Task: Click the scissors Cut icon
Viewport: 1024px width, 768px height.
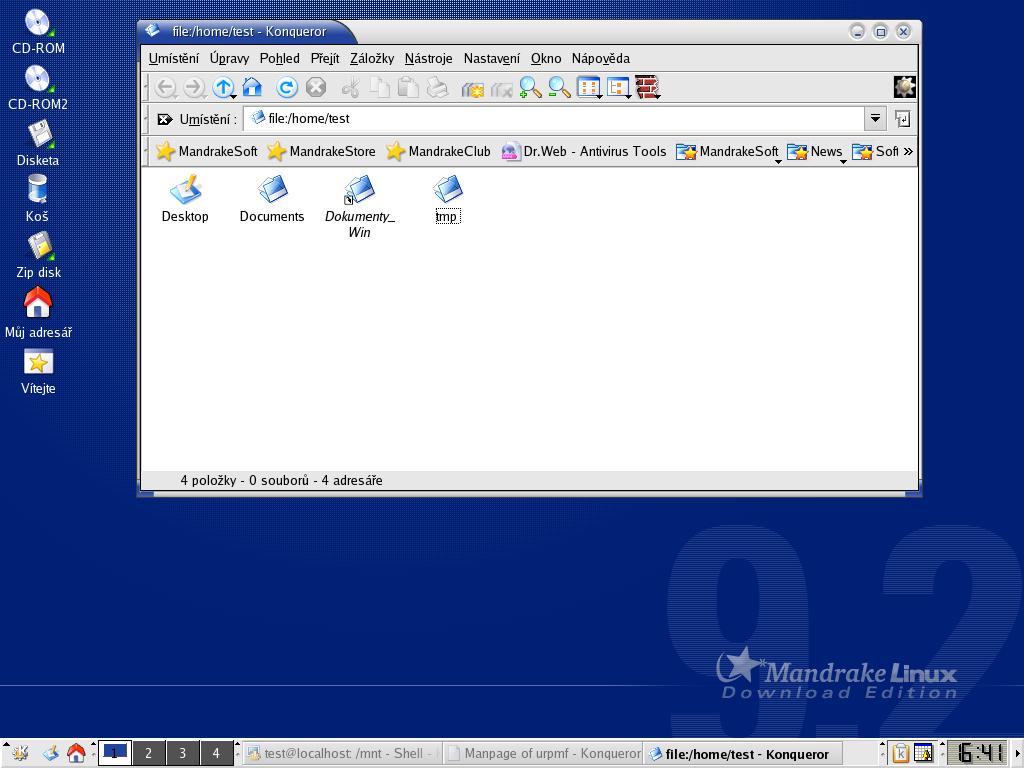Action: 351,87
